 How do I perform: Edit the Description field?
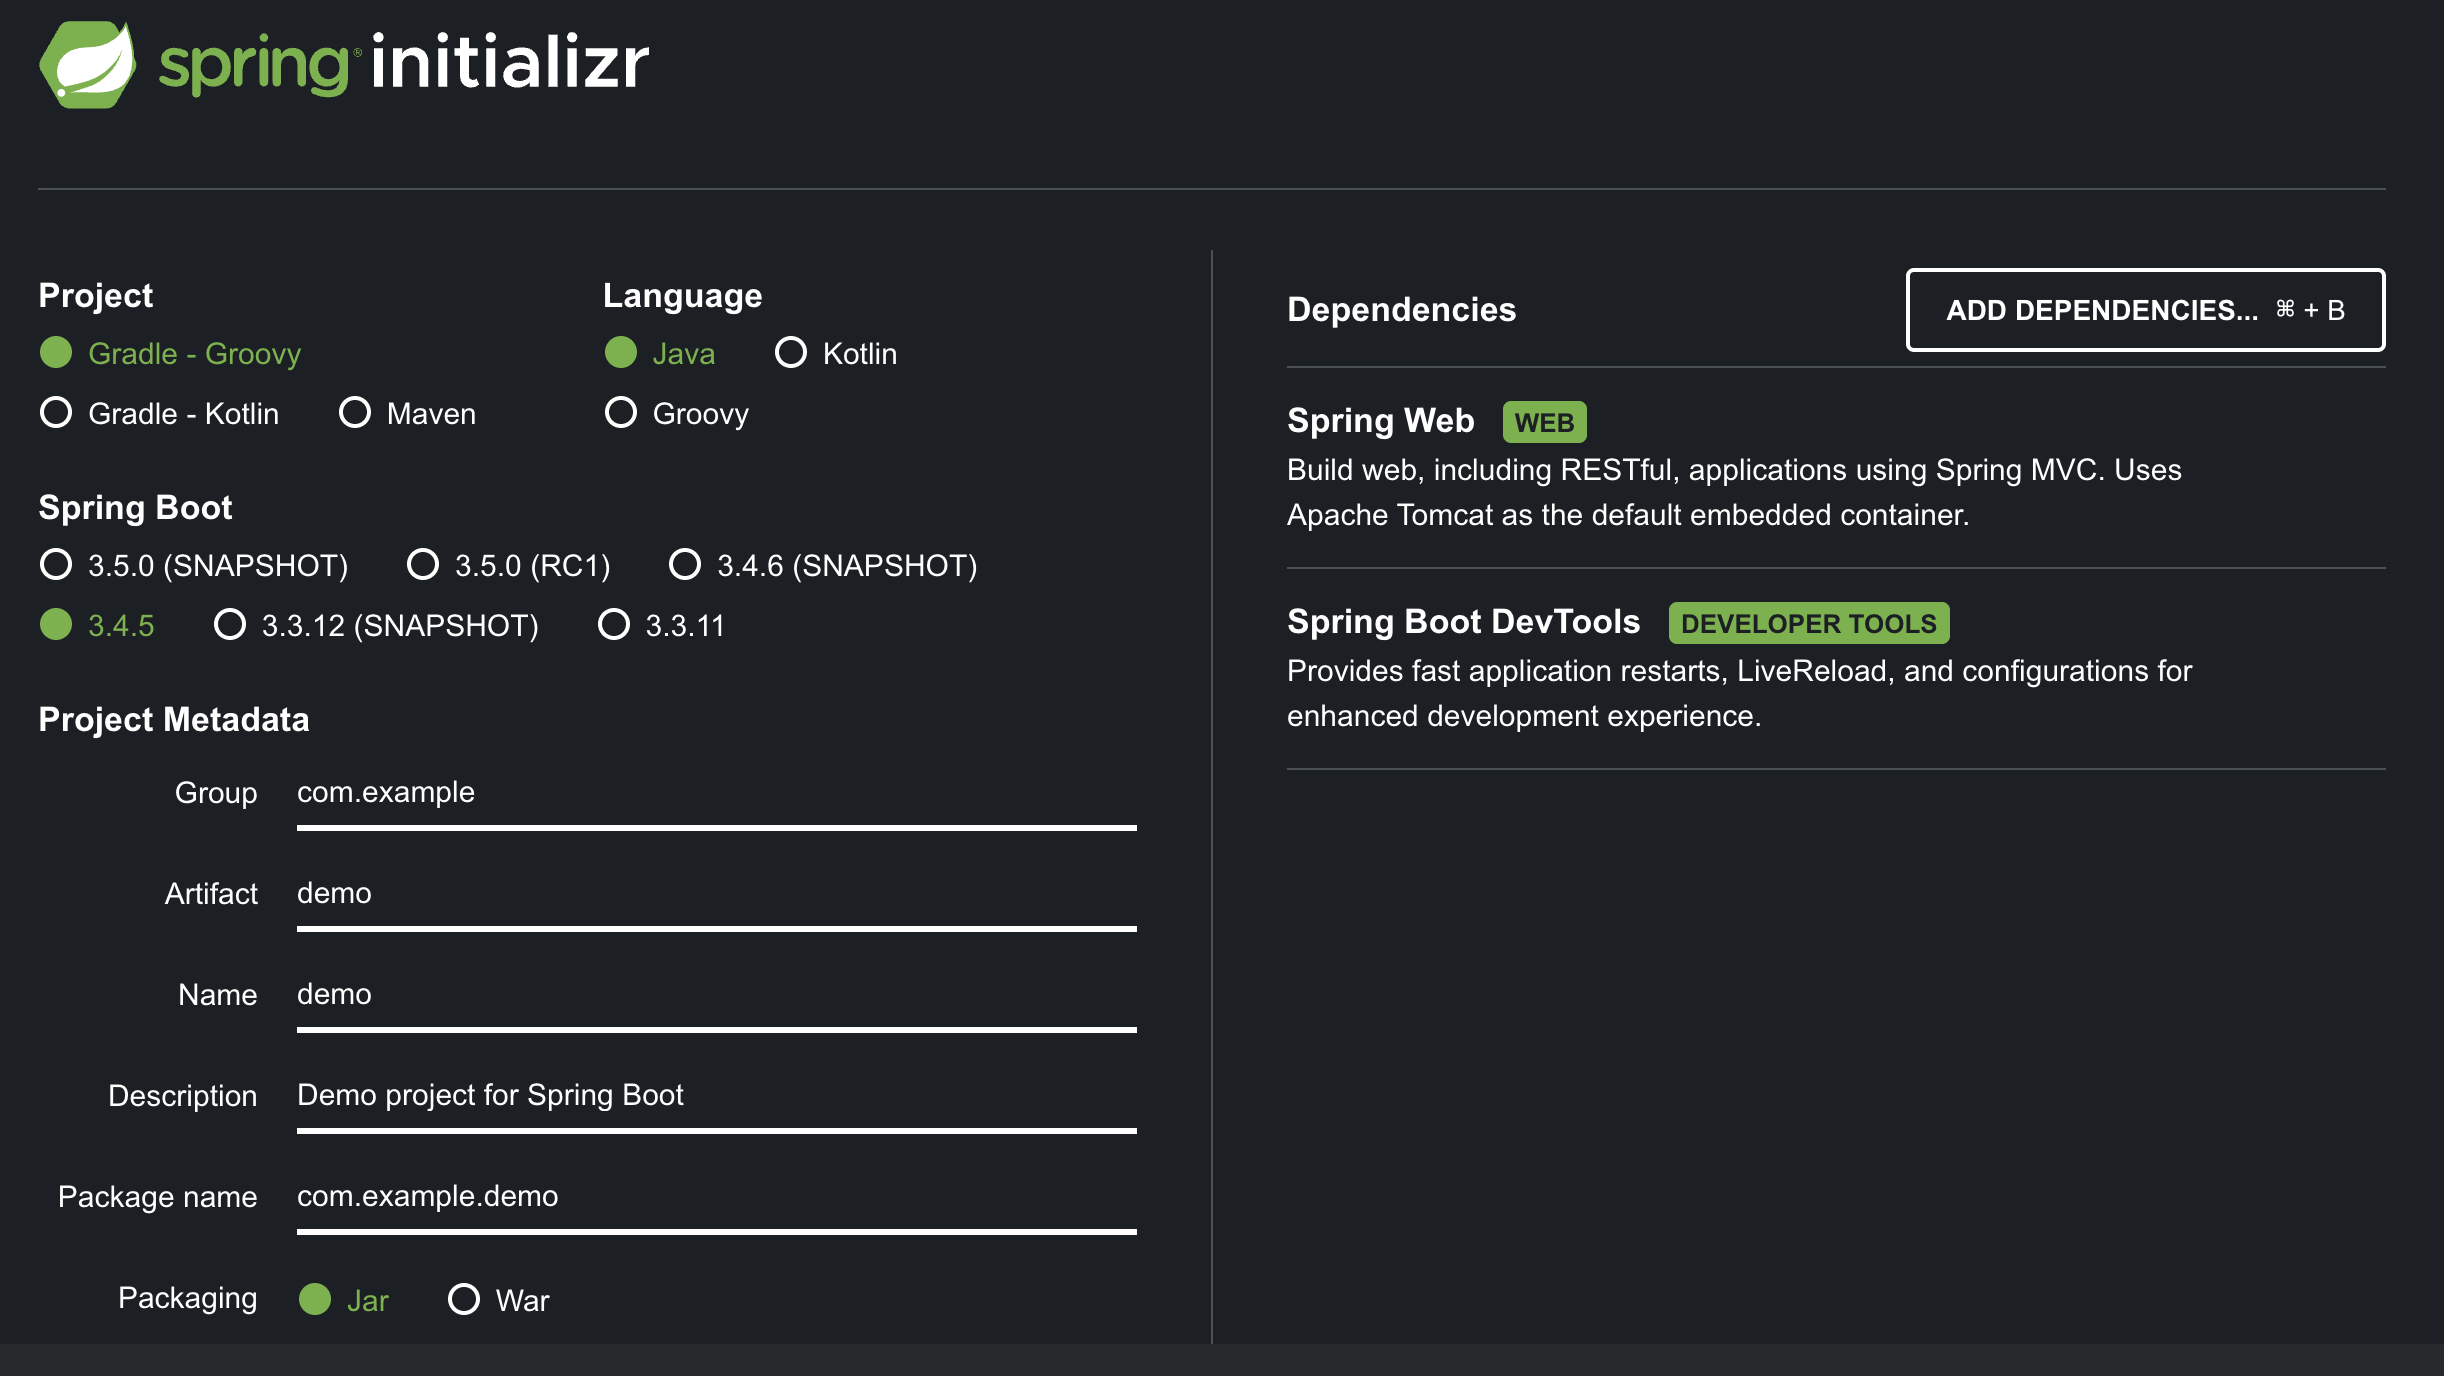pyautogui.click(x=717, y=1097)
